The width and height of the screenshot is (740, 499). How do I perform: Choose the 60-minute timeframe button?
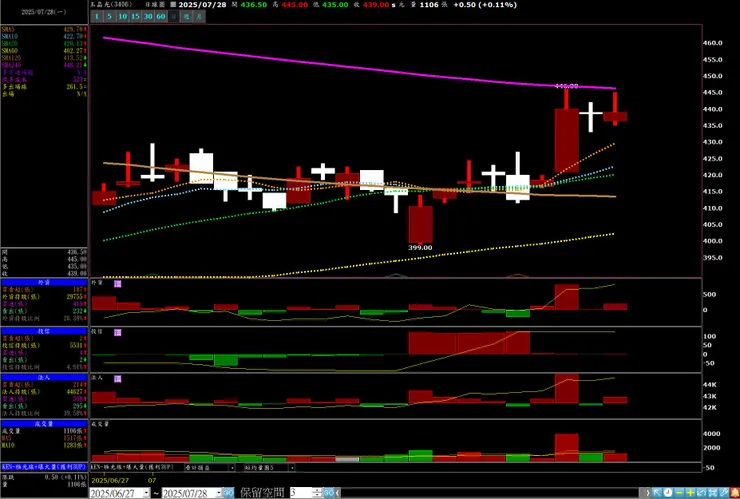(x=161, y=17)
